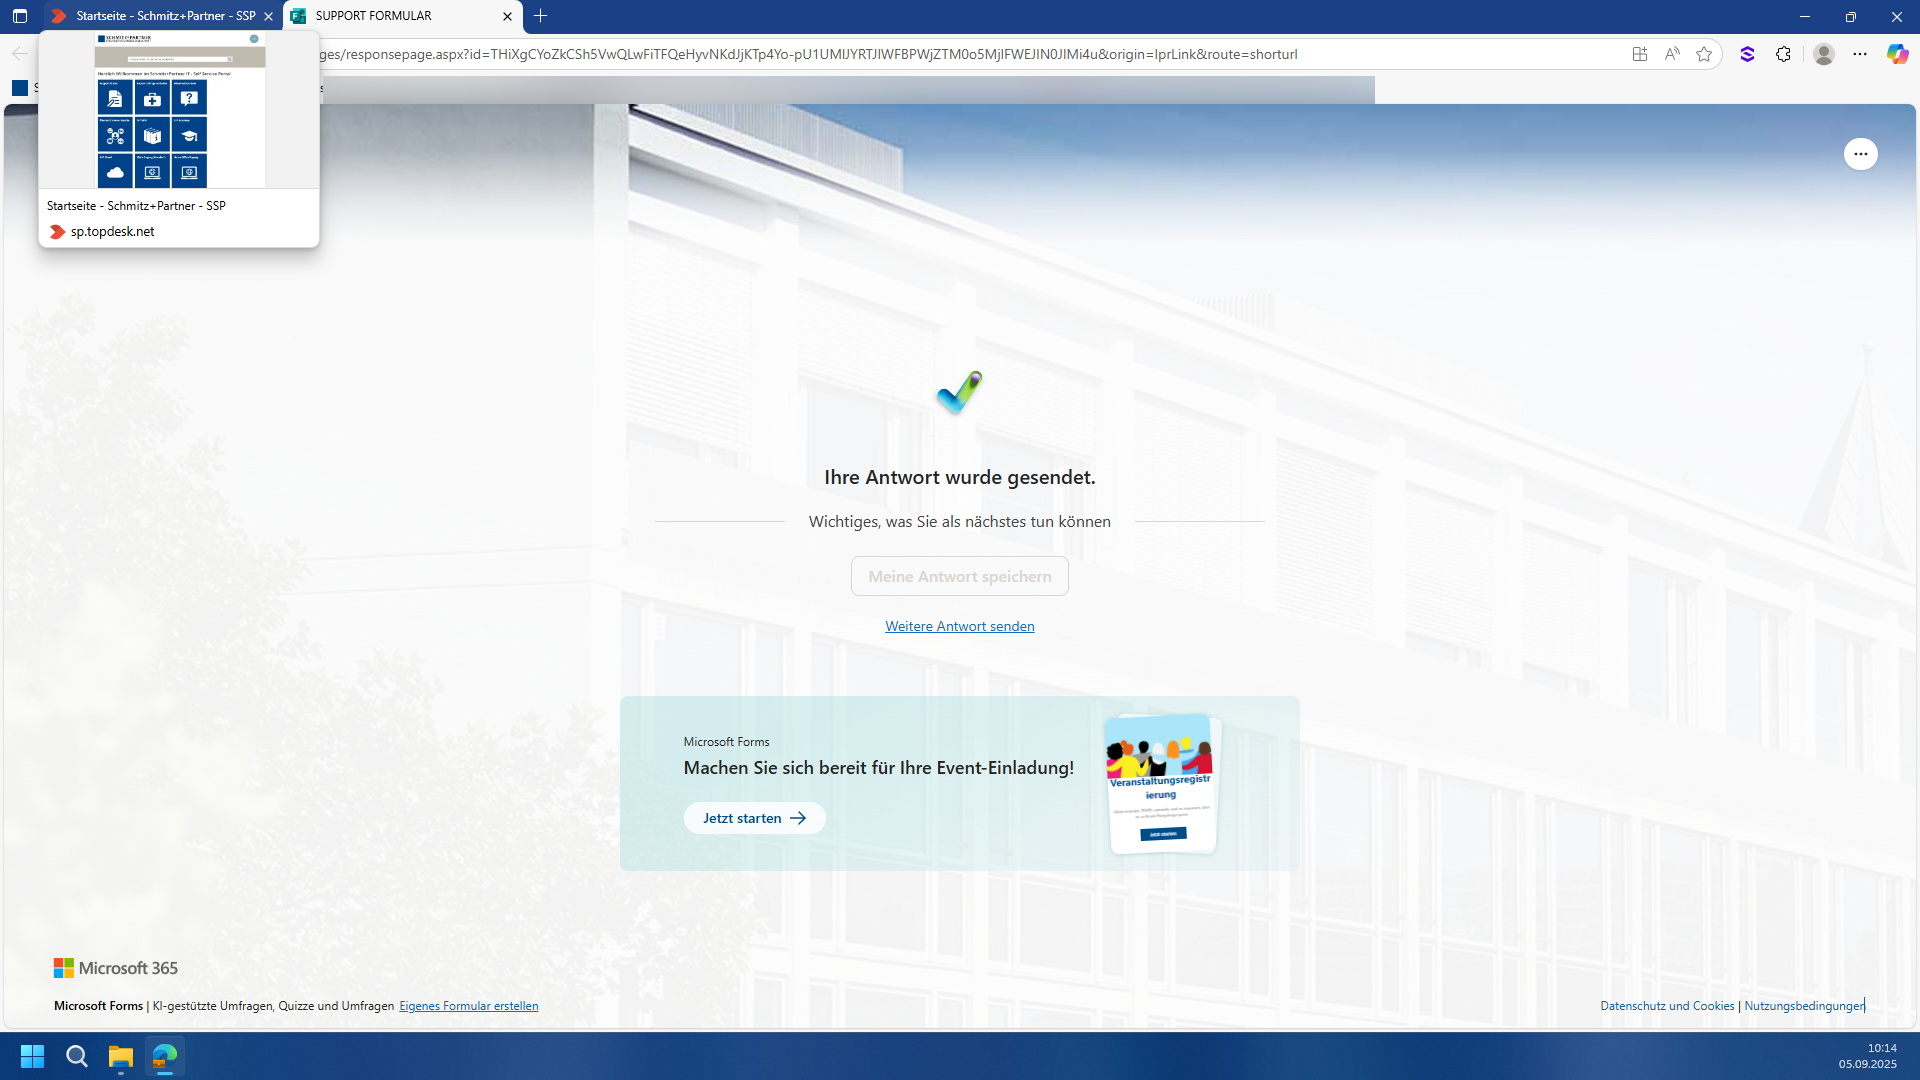Expand form options three-dot button
This screenshot has height=1080, width=1920.
[x=1860, y=154]
